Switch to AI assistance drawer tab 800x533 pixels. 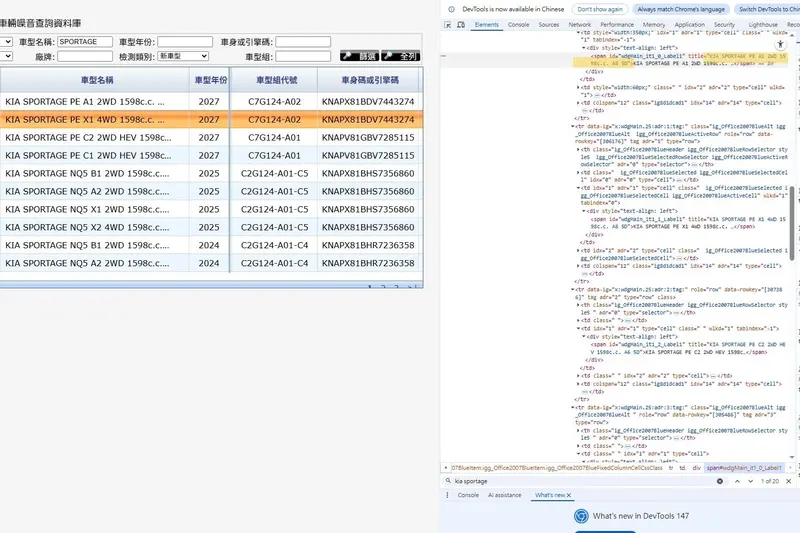(504, 495)
